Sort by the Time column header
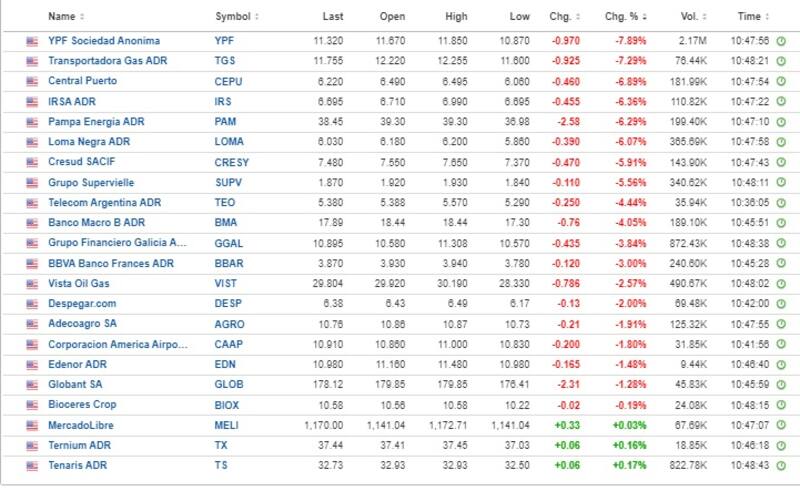Image resolution: width=800 pixels, height=491 pixels. pos(752,17)
